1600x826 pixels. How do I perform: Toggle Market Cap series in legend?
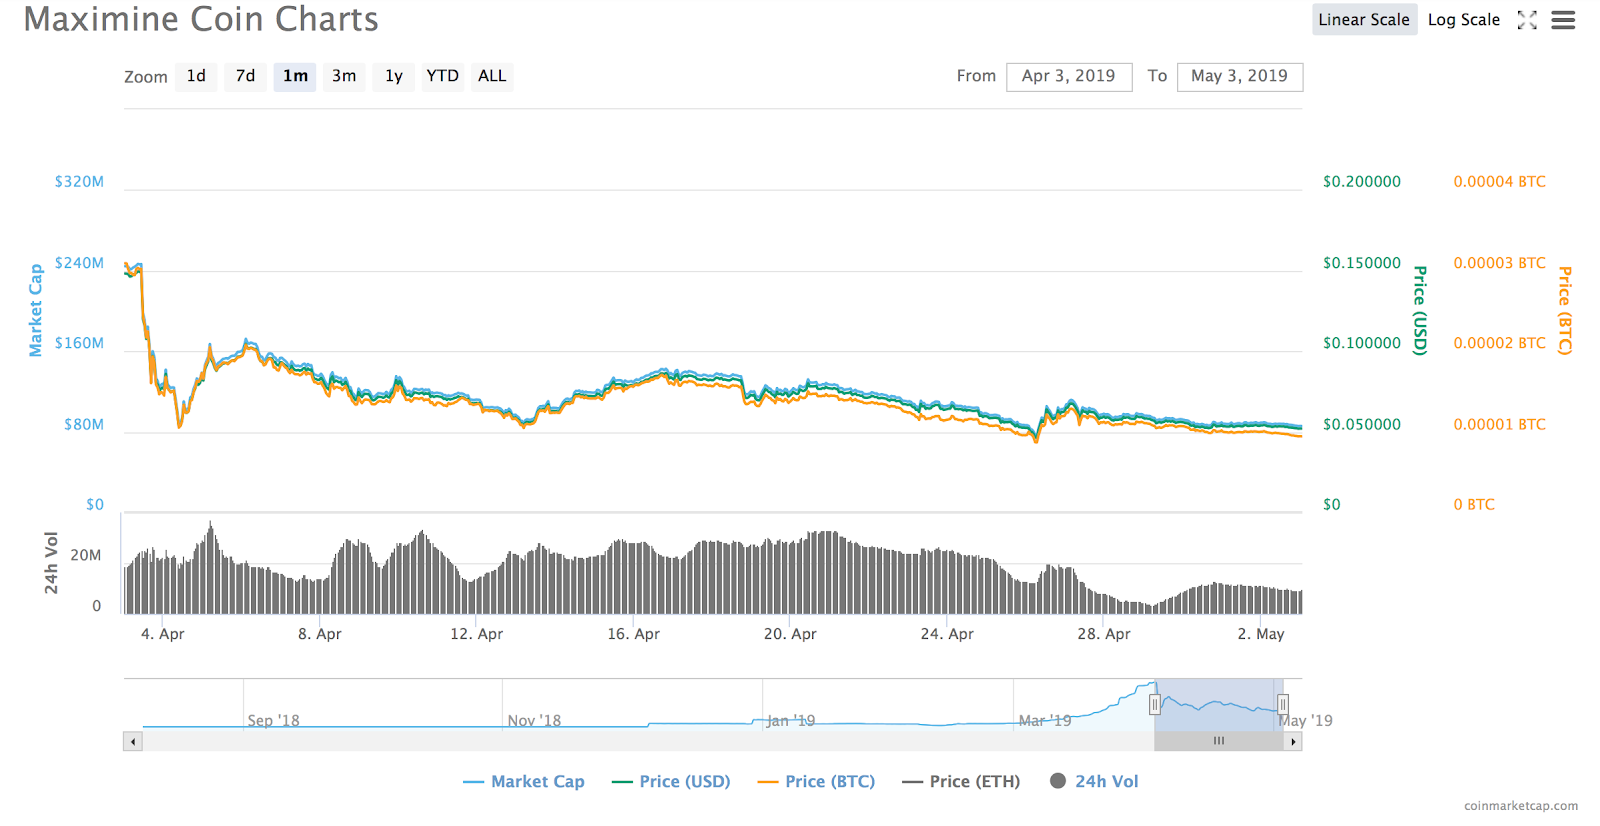[x=524, y=782]
